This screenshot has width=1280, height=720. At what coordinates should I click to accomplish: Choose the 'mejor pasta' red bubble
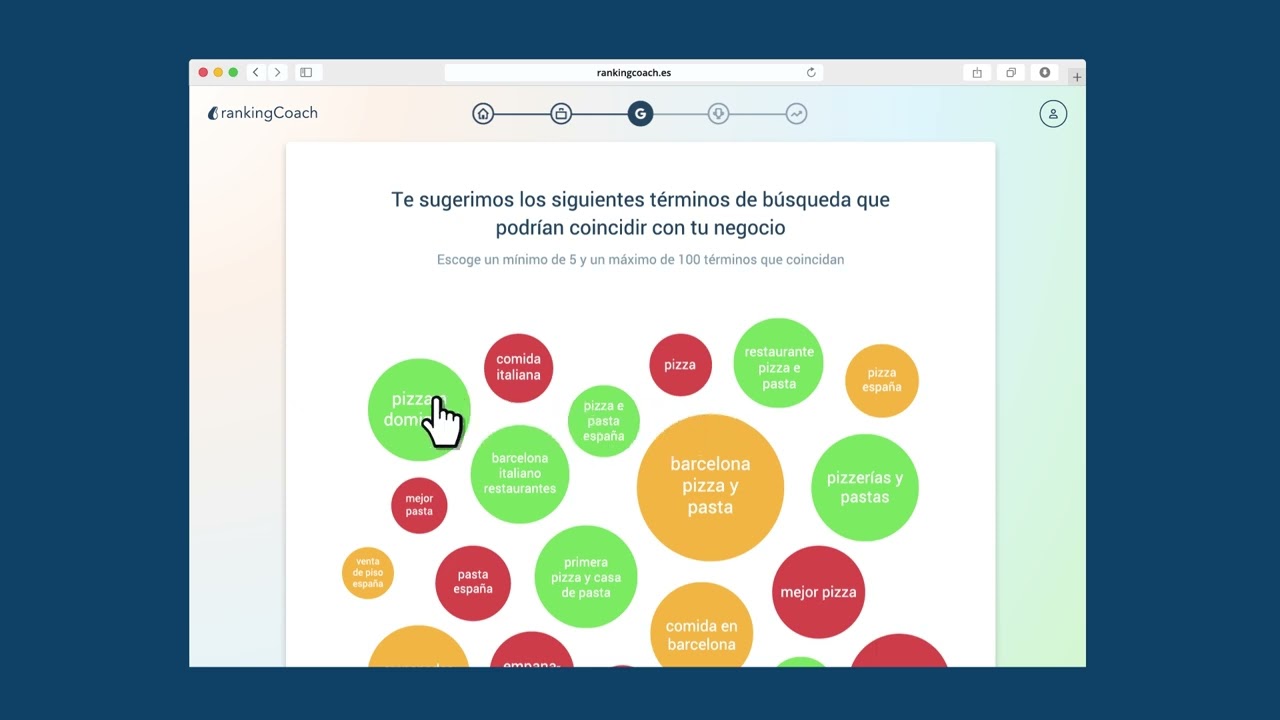click(419, 505)
